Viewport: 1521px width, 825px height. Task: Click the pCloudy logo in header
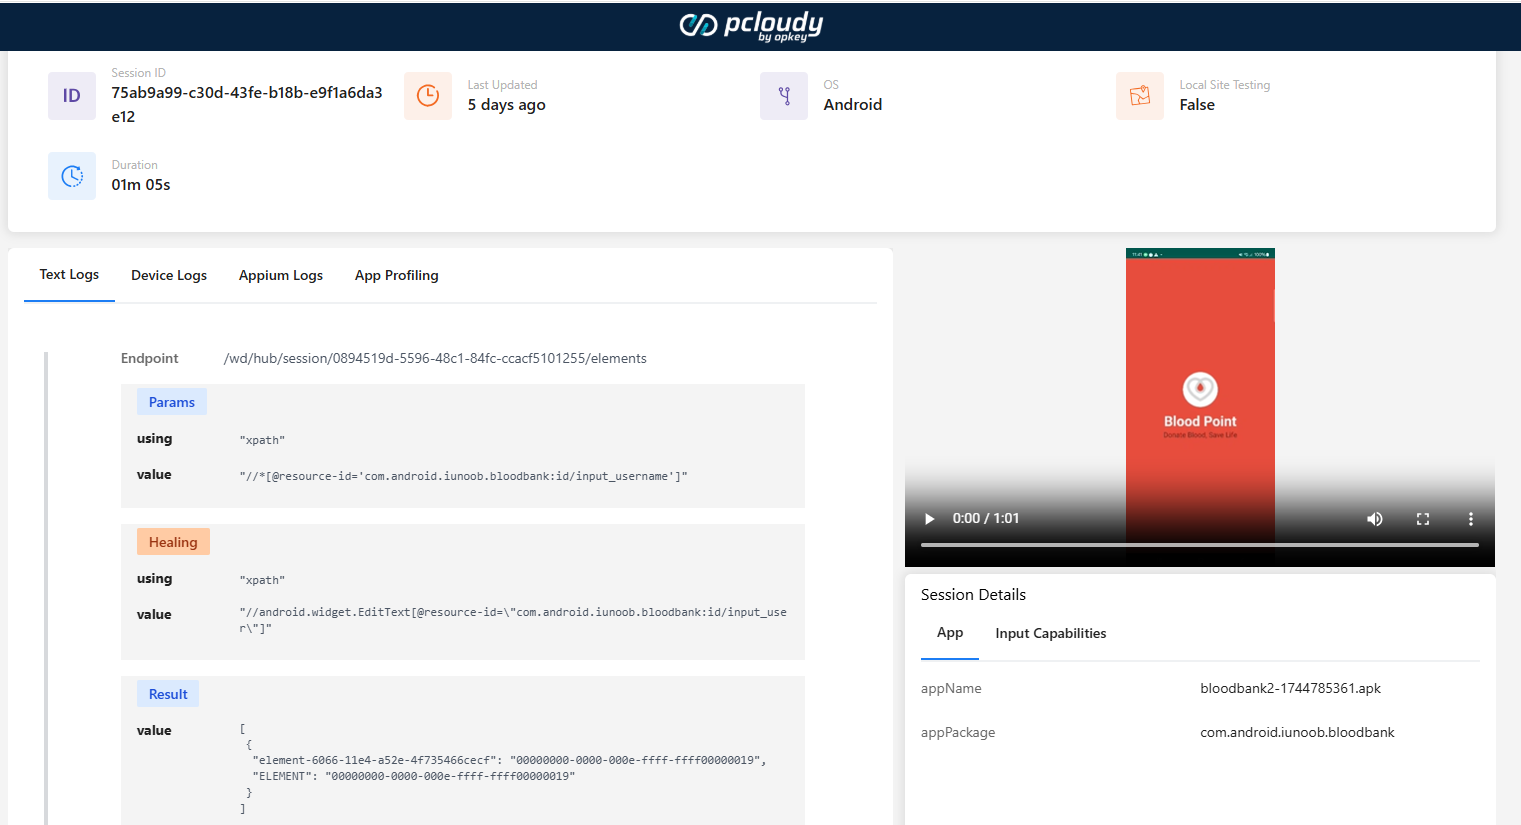point(751,26)
